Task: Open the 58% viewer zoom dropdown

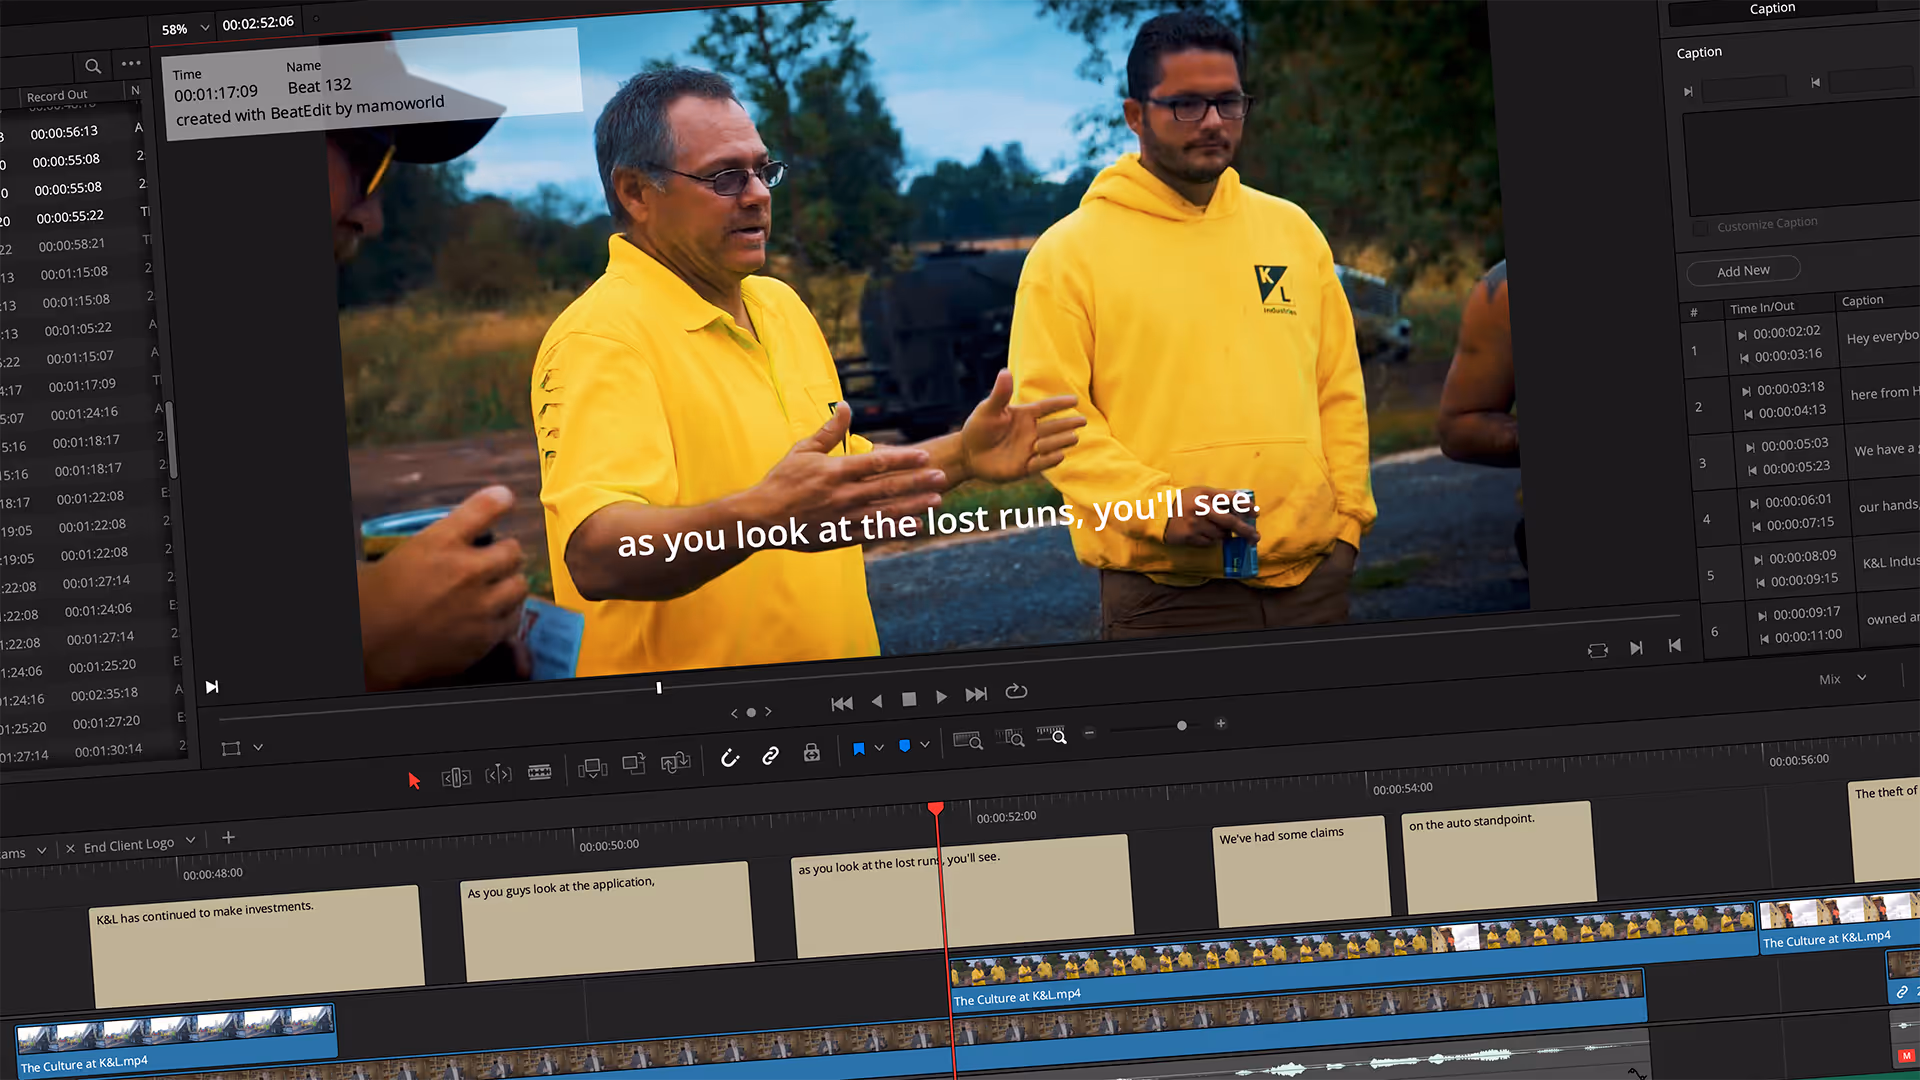Action: click(184, 29)
